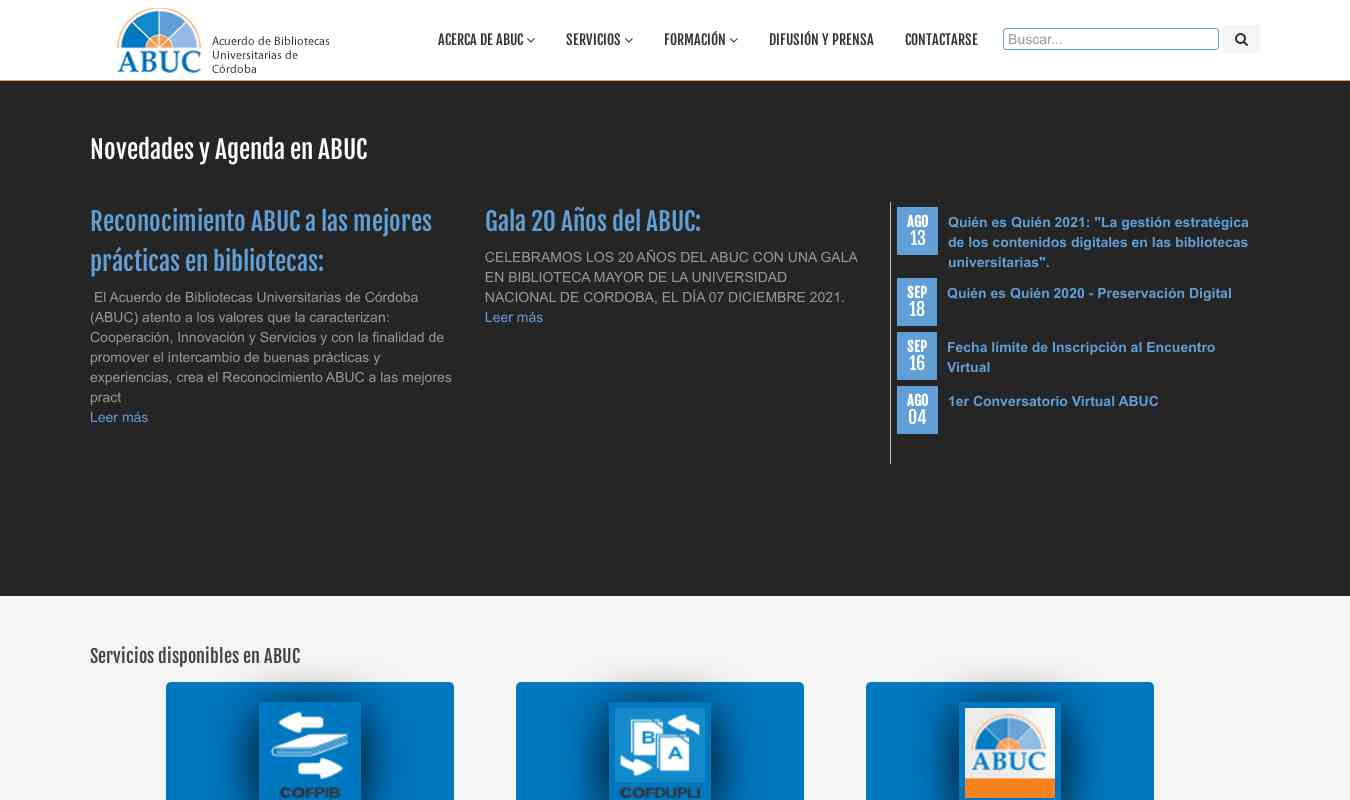Click the AGO 04 date badge

(917, 410)
